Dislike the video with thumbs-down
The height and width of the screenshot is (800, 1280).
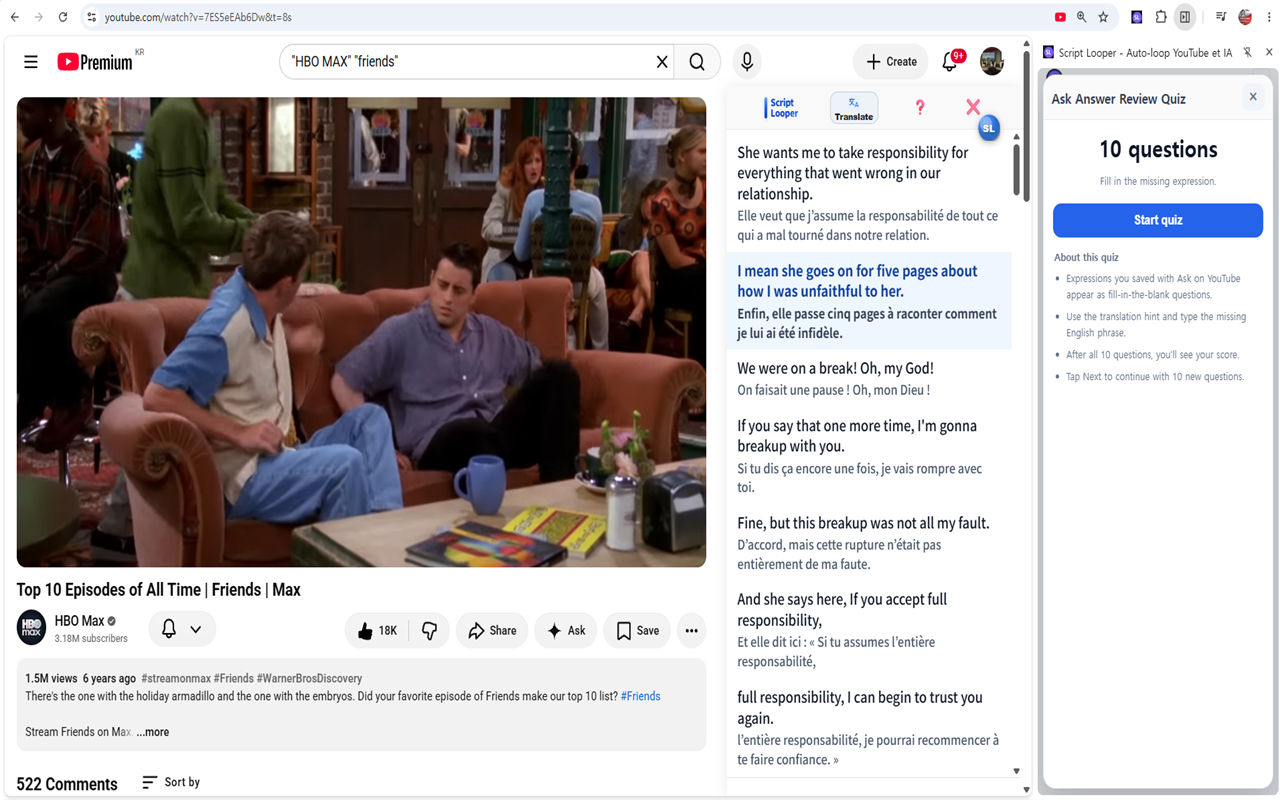[x=430, y=630]
